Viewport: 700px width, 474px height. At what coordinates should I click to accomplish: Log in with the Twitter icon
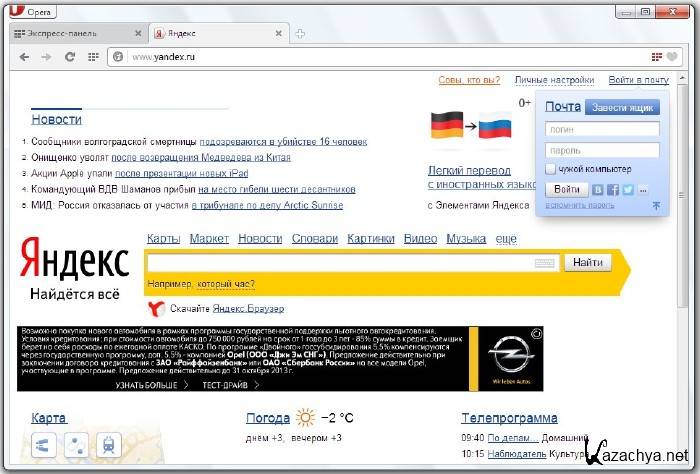[628, 189]
